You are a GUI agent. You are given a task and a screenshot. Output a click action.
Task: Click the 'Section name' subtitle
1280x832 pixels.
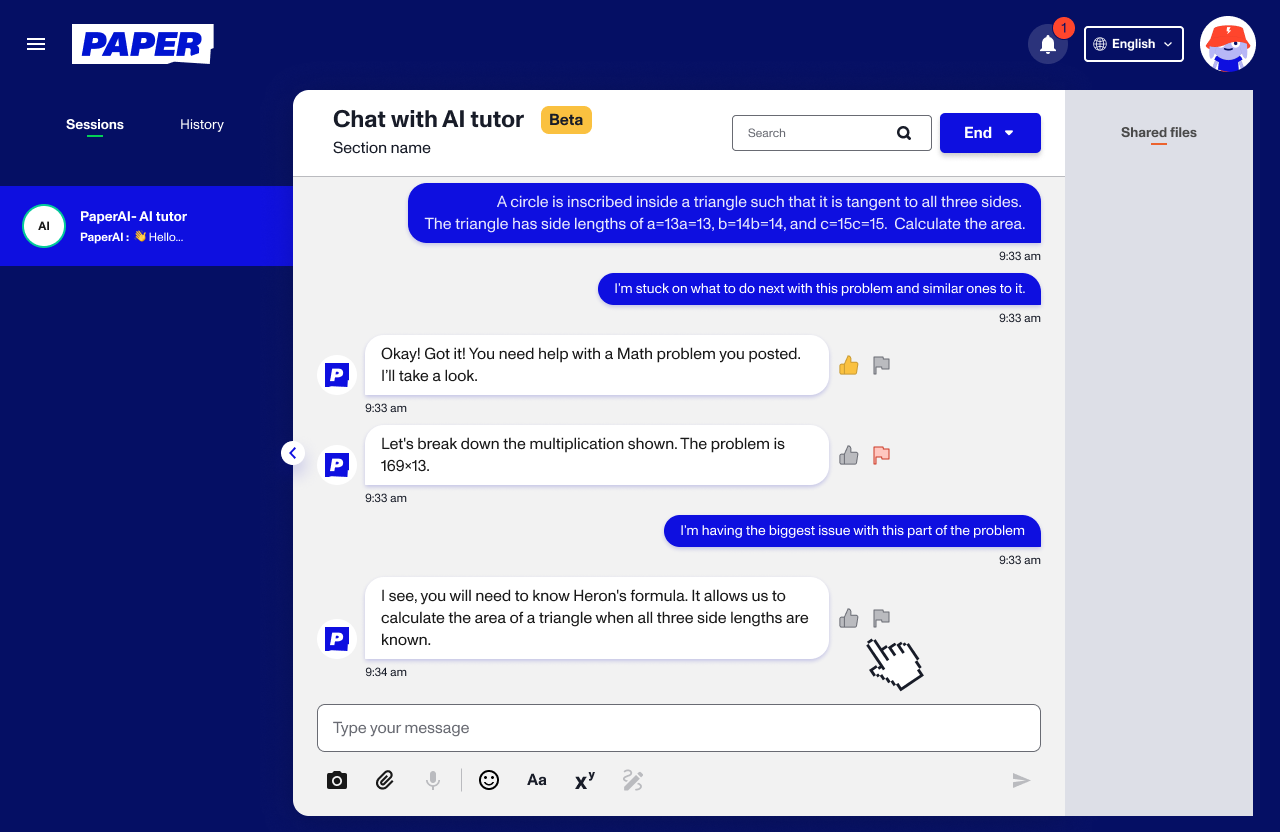click(x=382, y=148)
